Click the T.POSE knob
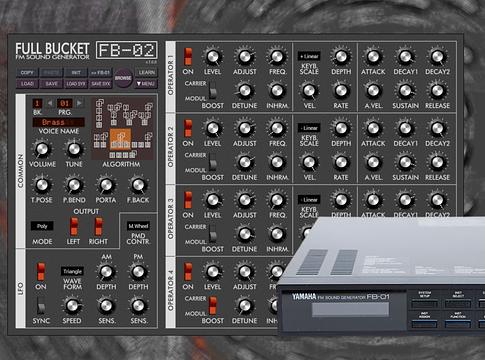 click(x=42, y=185)
